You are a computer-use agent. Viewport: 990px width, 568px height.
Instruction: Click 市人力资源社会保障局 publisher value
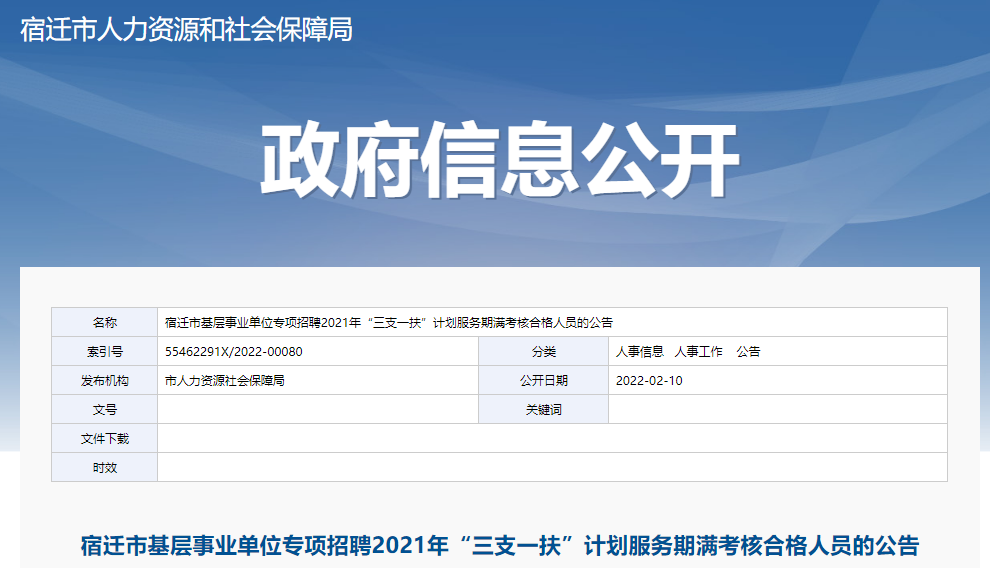tap(225, 381)
